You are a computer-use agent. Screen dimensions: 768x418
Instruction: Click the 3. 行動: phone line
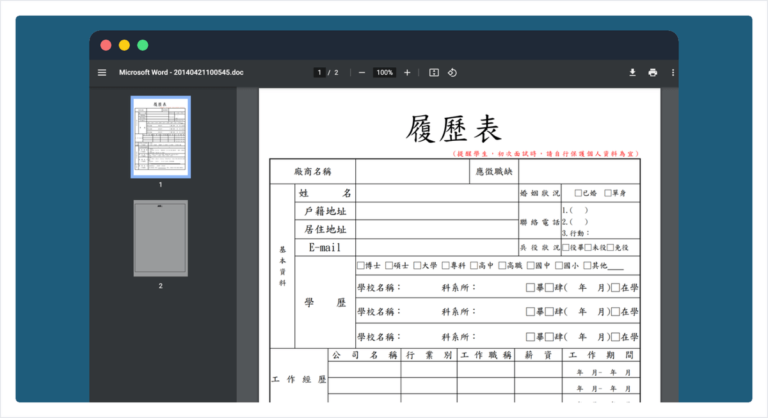(576, 233)
